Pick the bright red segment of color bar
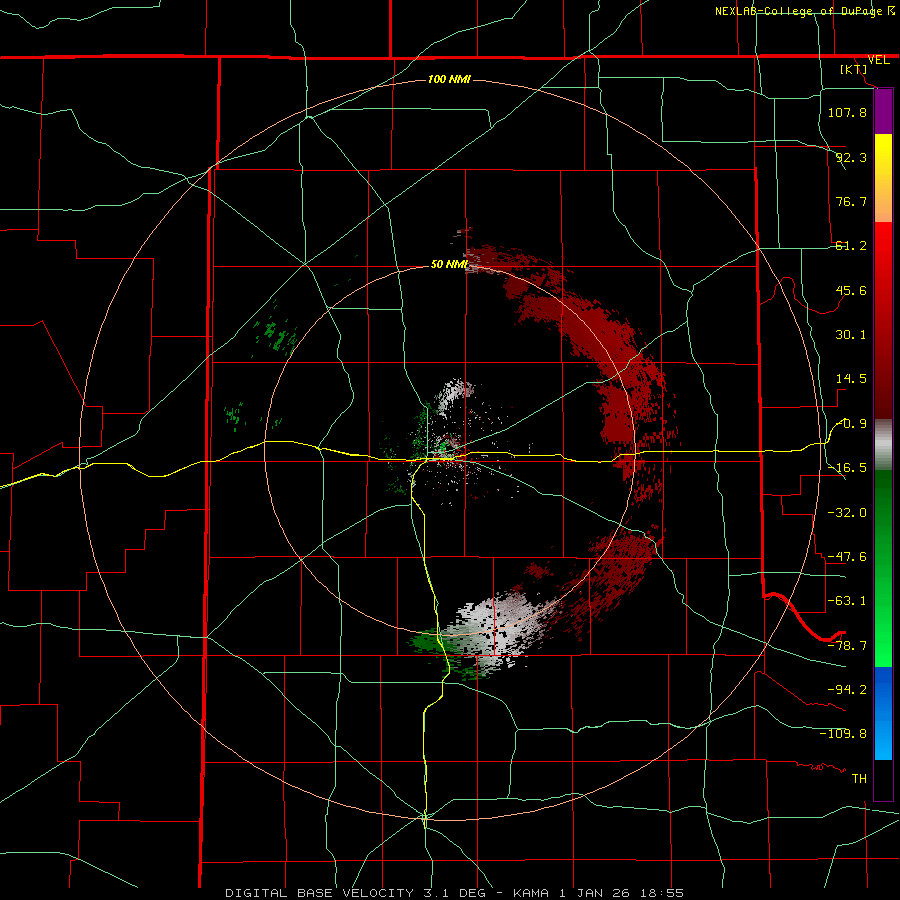900x900 pixels. point(883,253)
